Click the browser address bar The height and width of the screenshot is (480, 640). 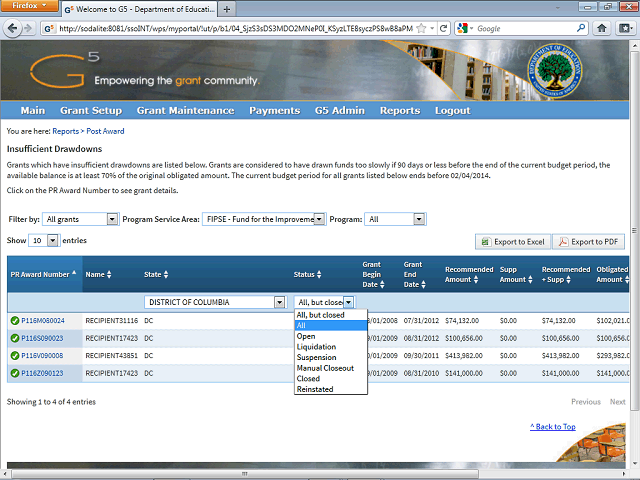tap(236, 28)
